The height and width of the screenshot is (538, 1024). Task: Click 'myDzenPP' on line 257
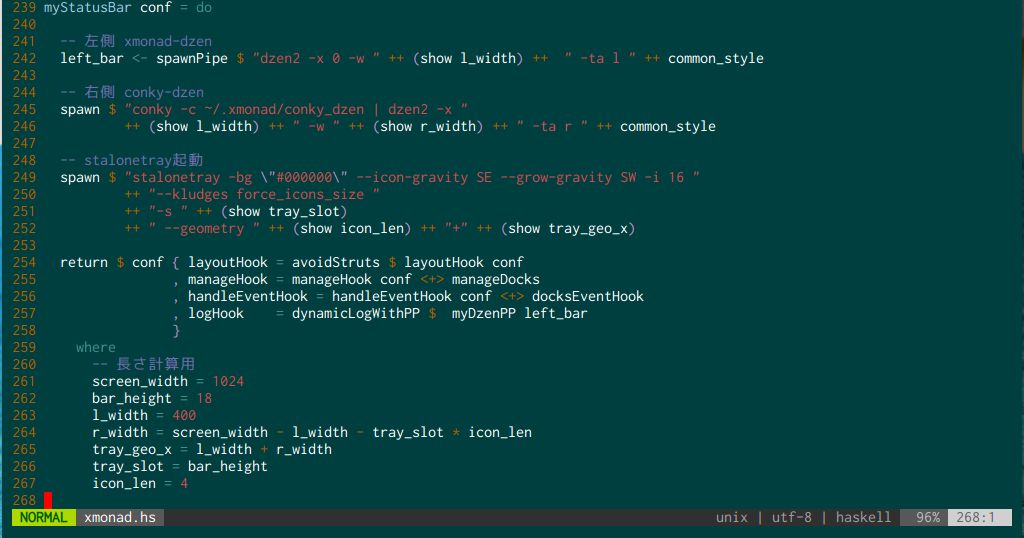point(484,313)
